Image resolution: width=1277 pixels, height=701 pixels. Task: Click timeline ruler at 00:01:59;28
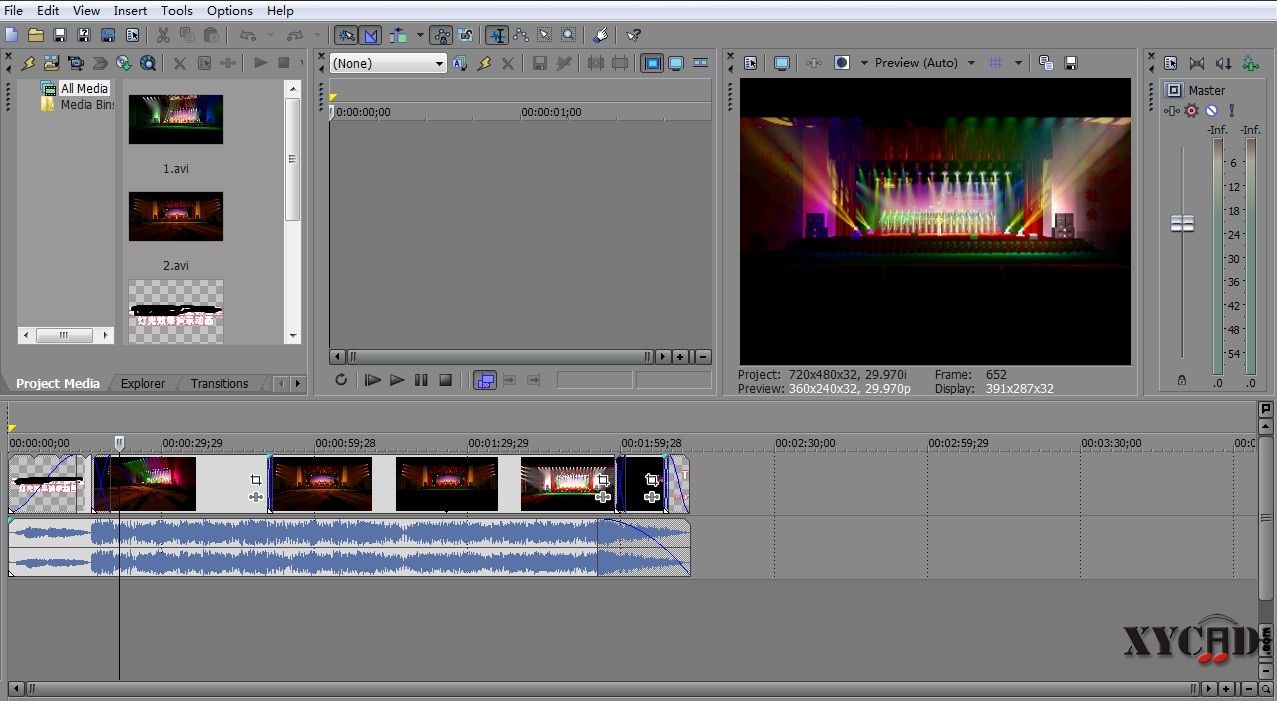coord(652,443)
